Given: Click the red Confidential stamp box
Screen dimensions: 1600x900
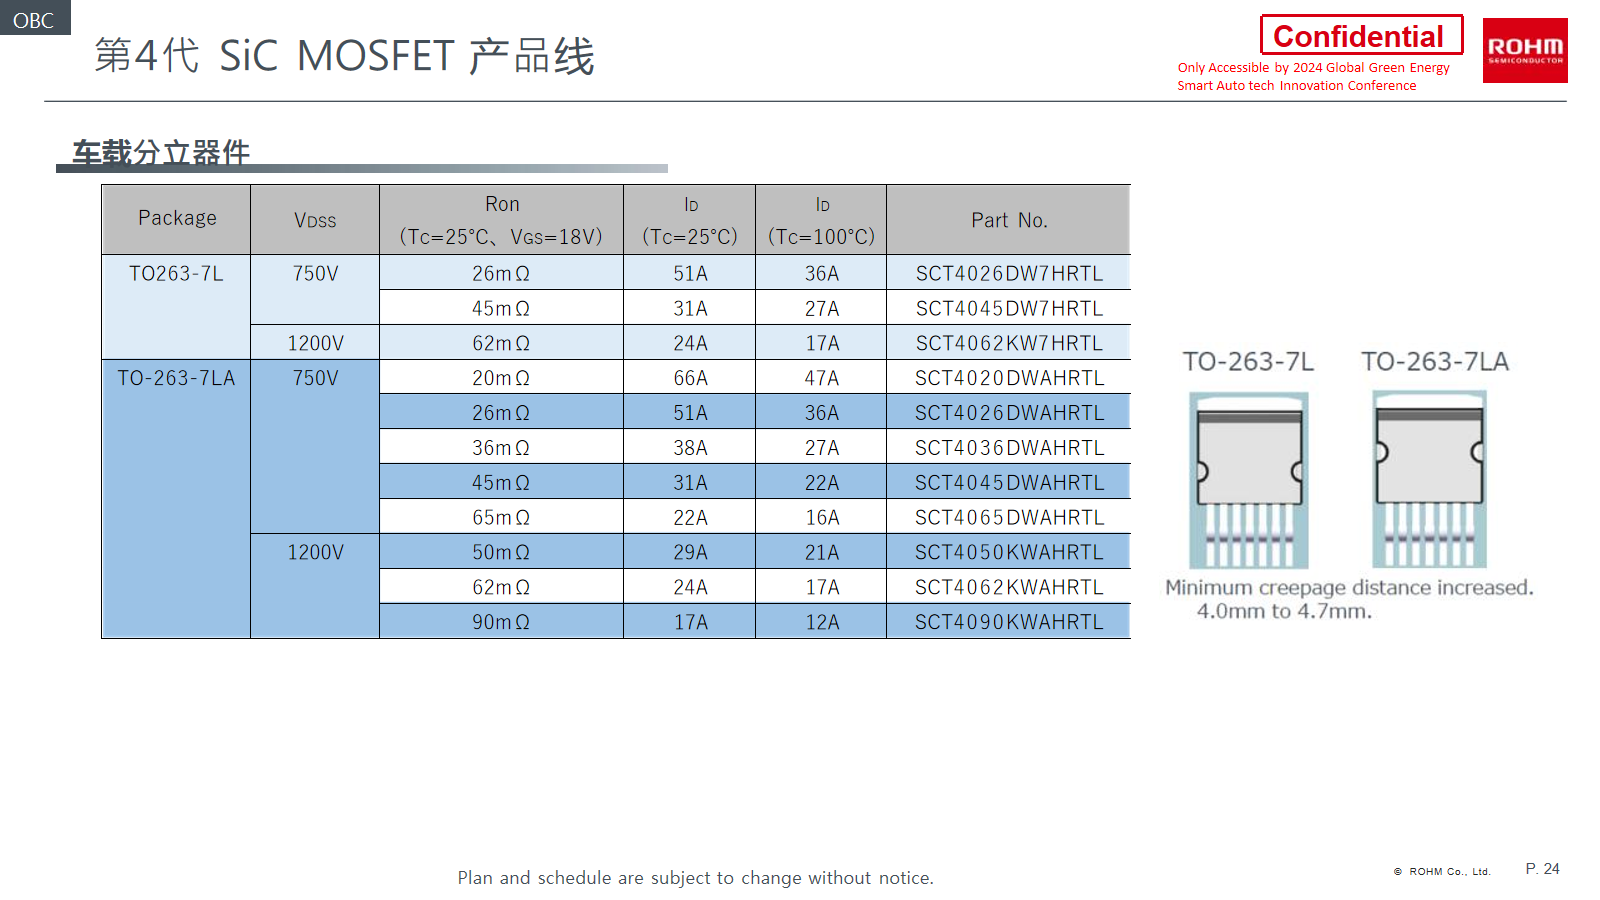Looking at the screenshot, I should (1360, 36).
